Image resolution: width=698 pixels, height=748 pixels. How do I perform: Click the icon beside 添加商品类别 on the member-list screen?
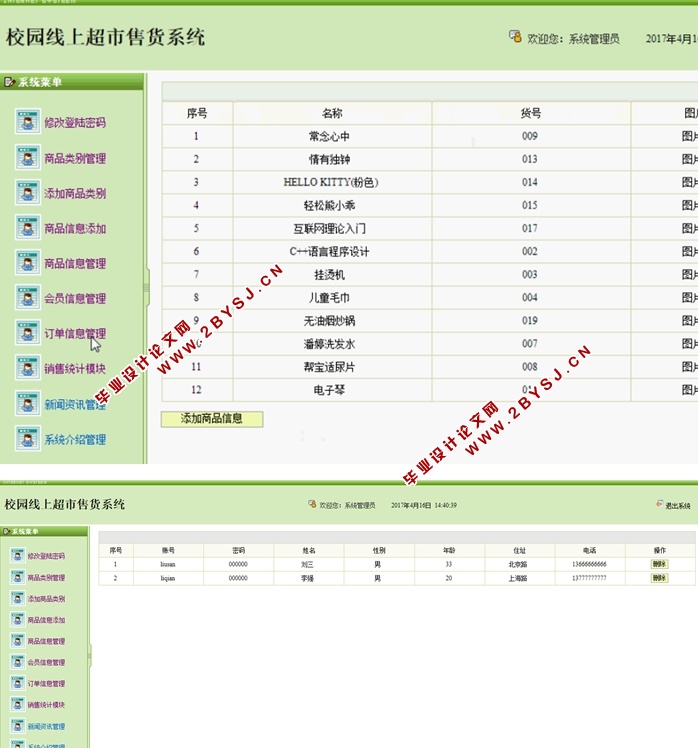(x=18, y=598)
